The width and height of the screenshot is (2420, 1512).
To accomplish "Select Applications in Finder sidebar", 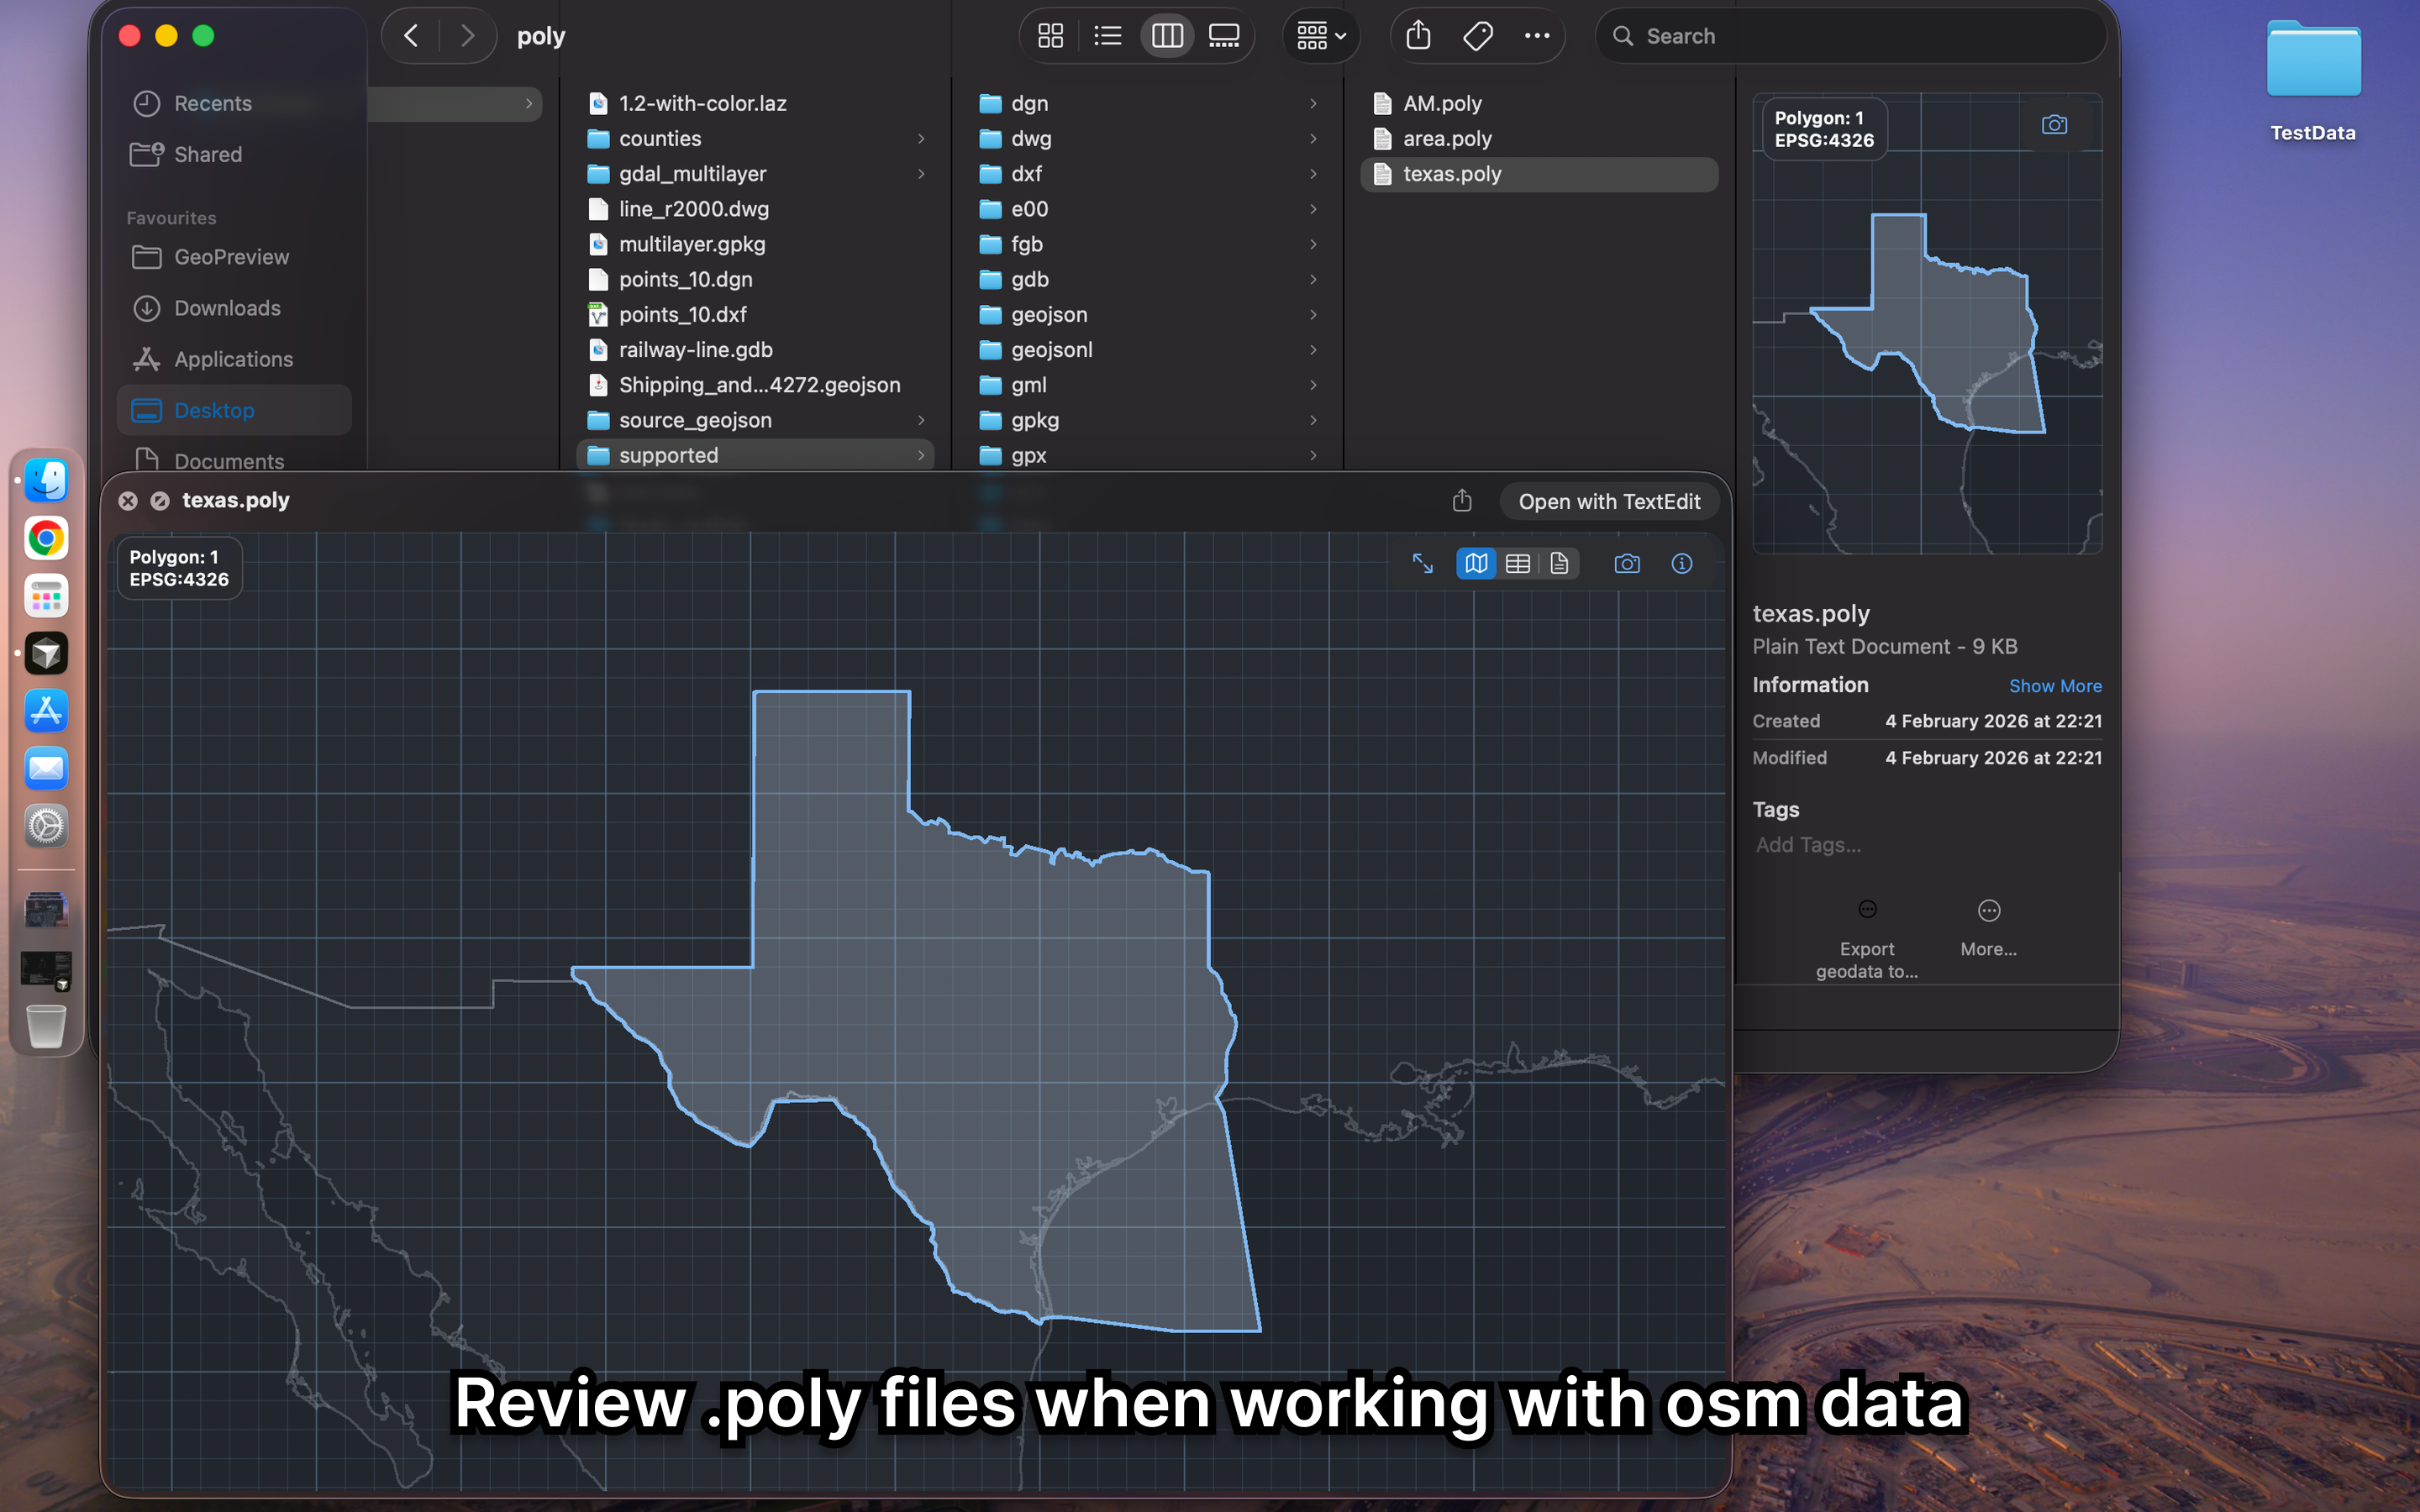I will tap(233, 359).
